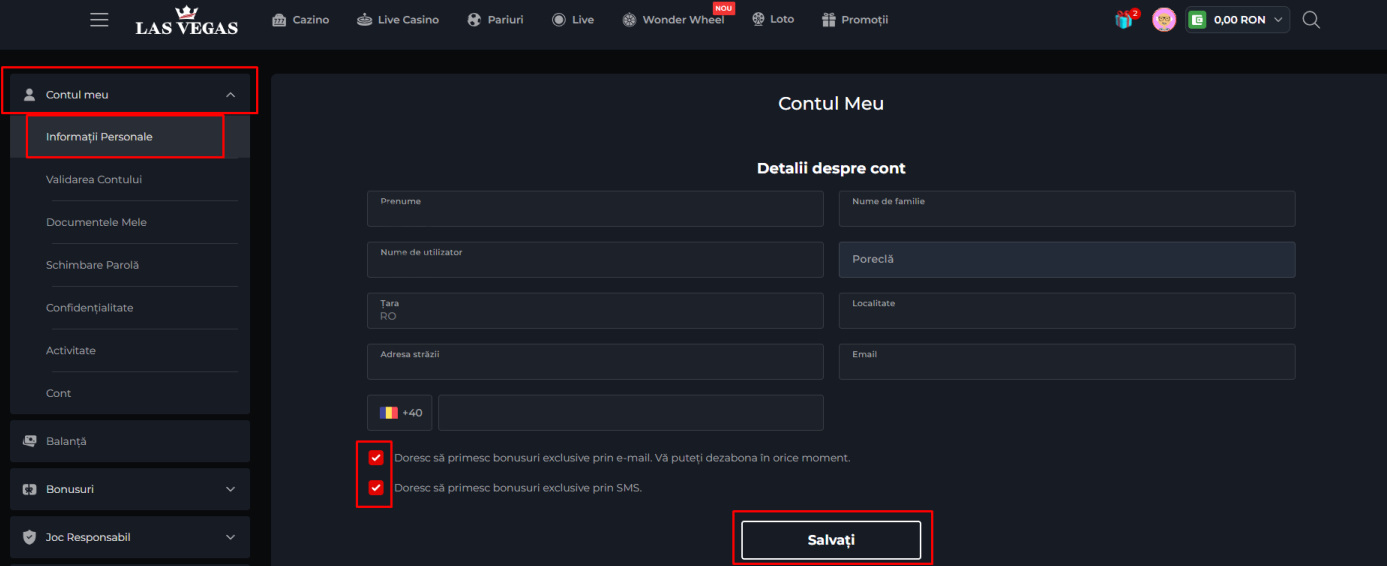This screenshot has width=1387, height=566.
Task: Open the gift box notifications icon
Action: point(1125,20)
